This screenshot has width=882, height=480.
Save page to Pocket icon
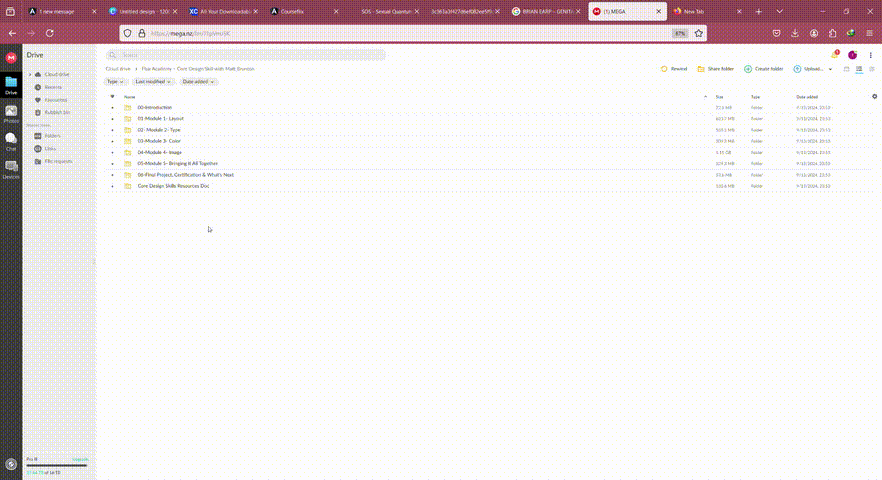coord(776,33)
